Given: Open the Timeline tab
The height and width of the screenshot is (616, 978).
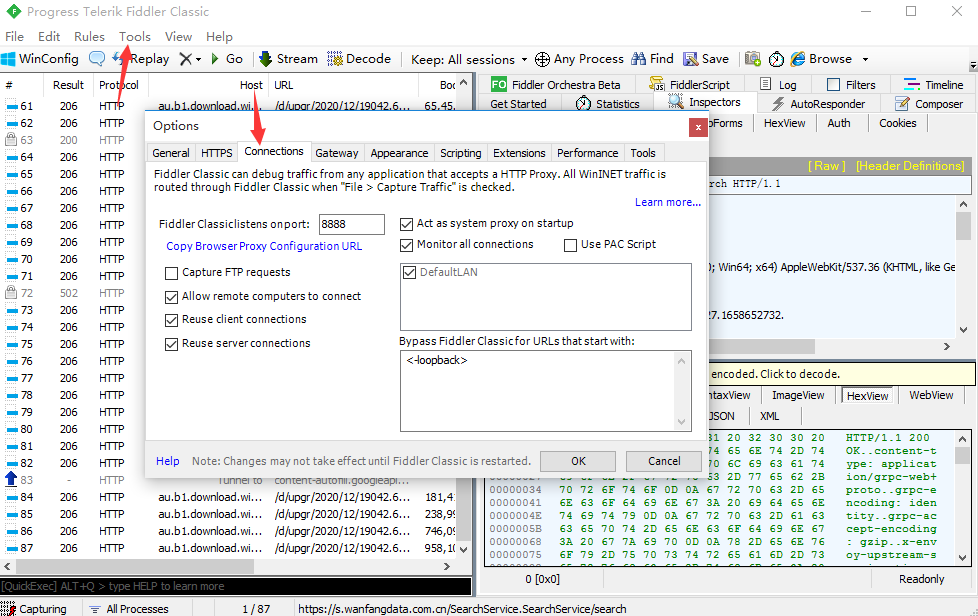Looking at the screenshot, I should tap(934, 85).
